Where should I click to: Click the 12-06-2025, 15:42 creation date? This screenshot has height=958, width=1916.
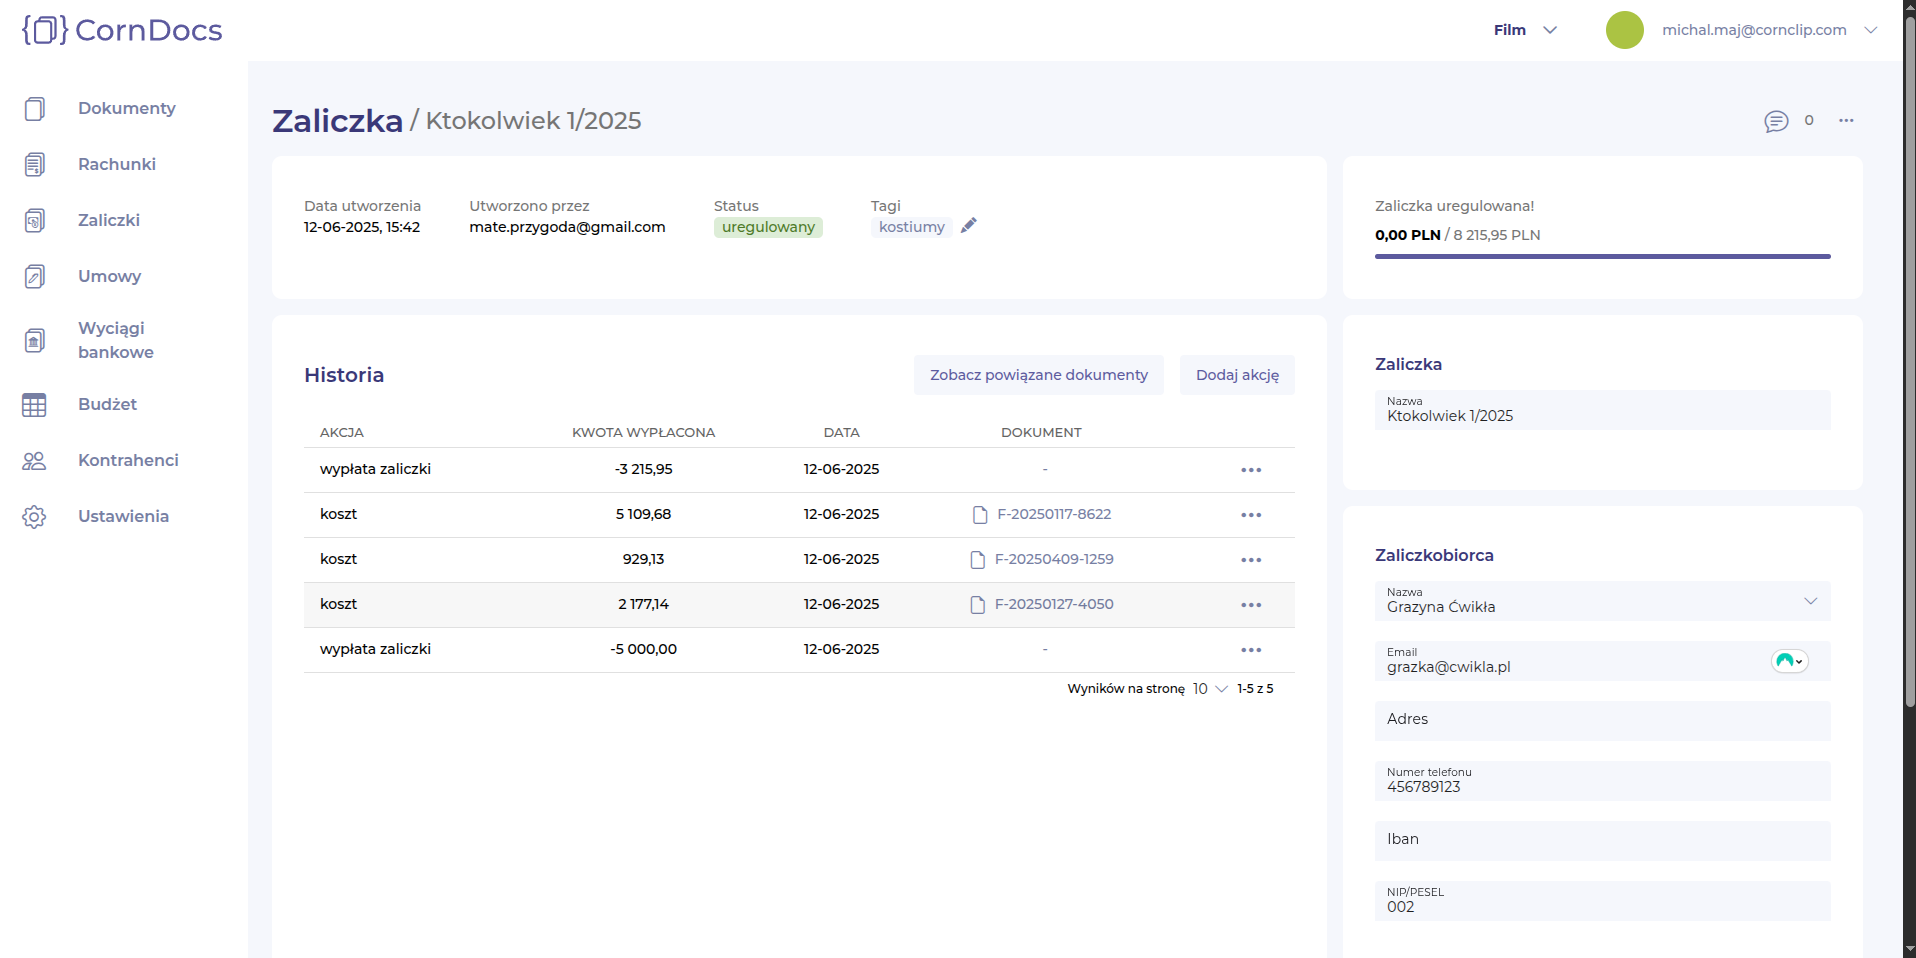point(362,227)
